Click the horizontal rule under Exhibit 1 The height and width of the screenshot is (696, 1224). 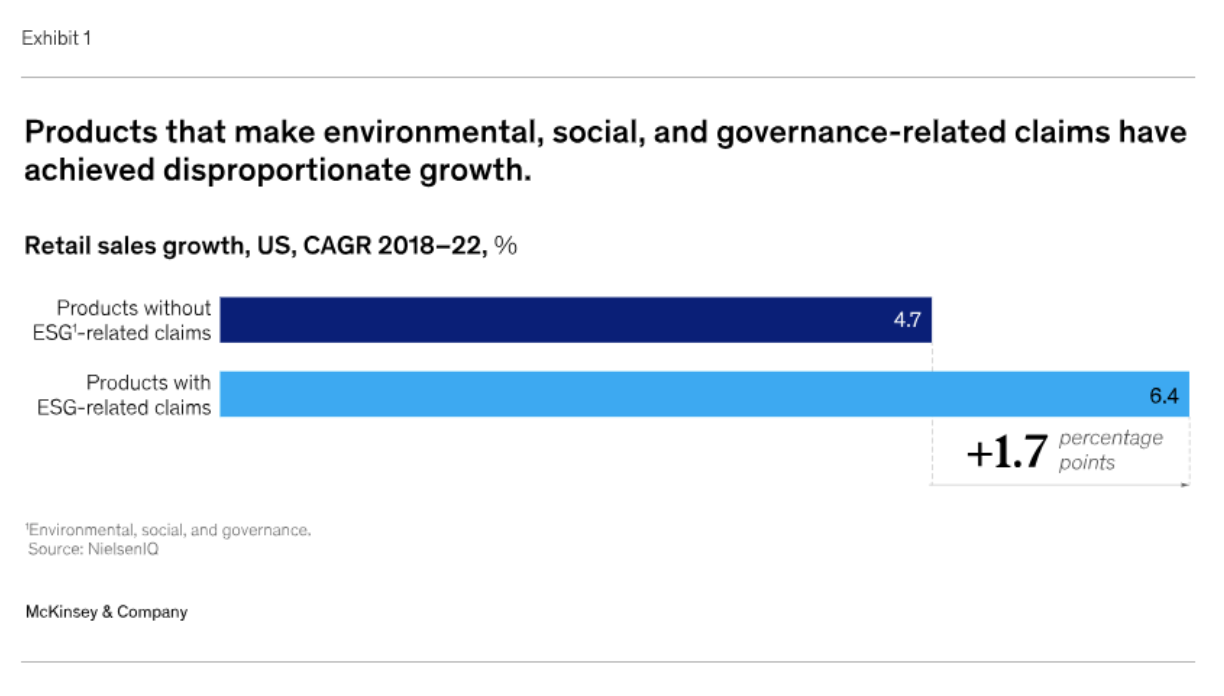(608, 77)
